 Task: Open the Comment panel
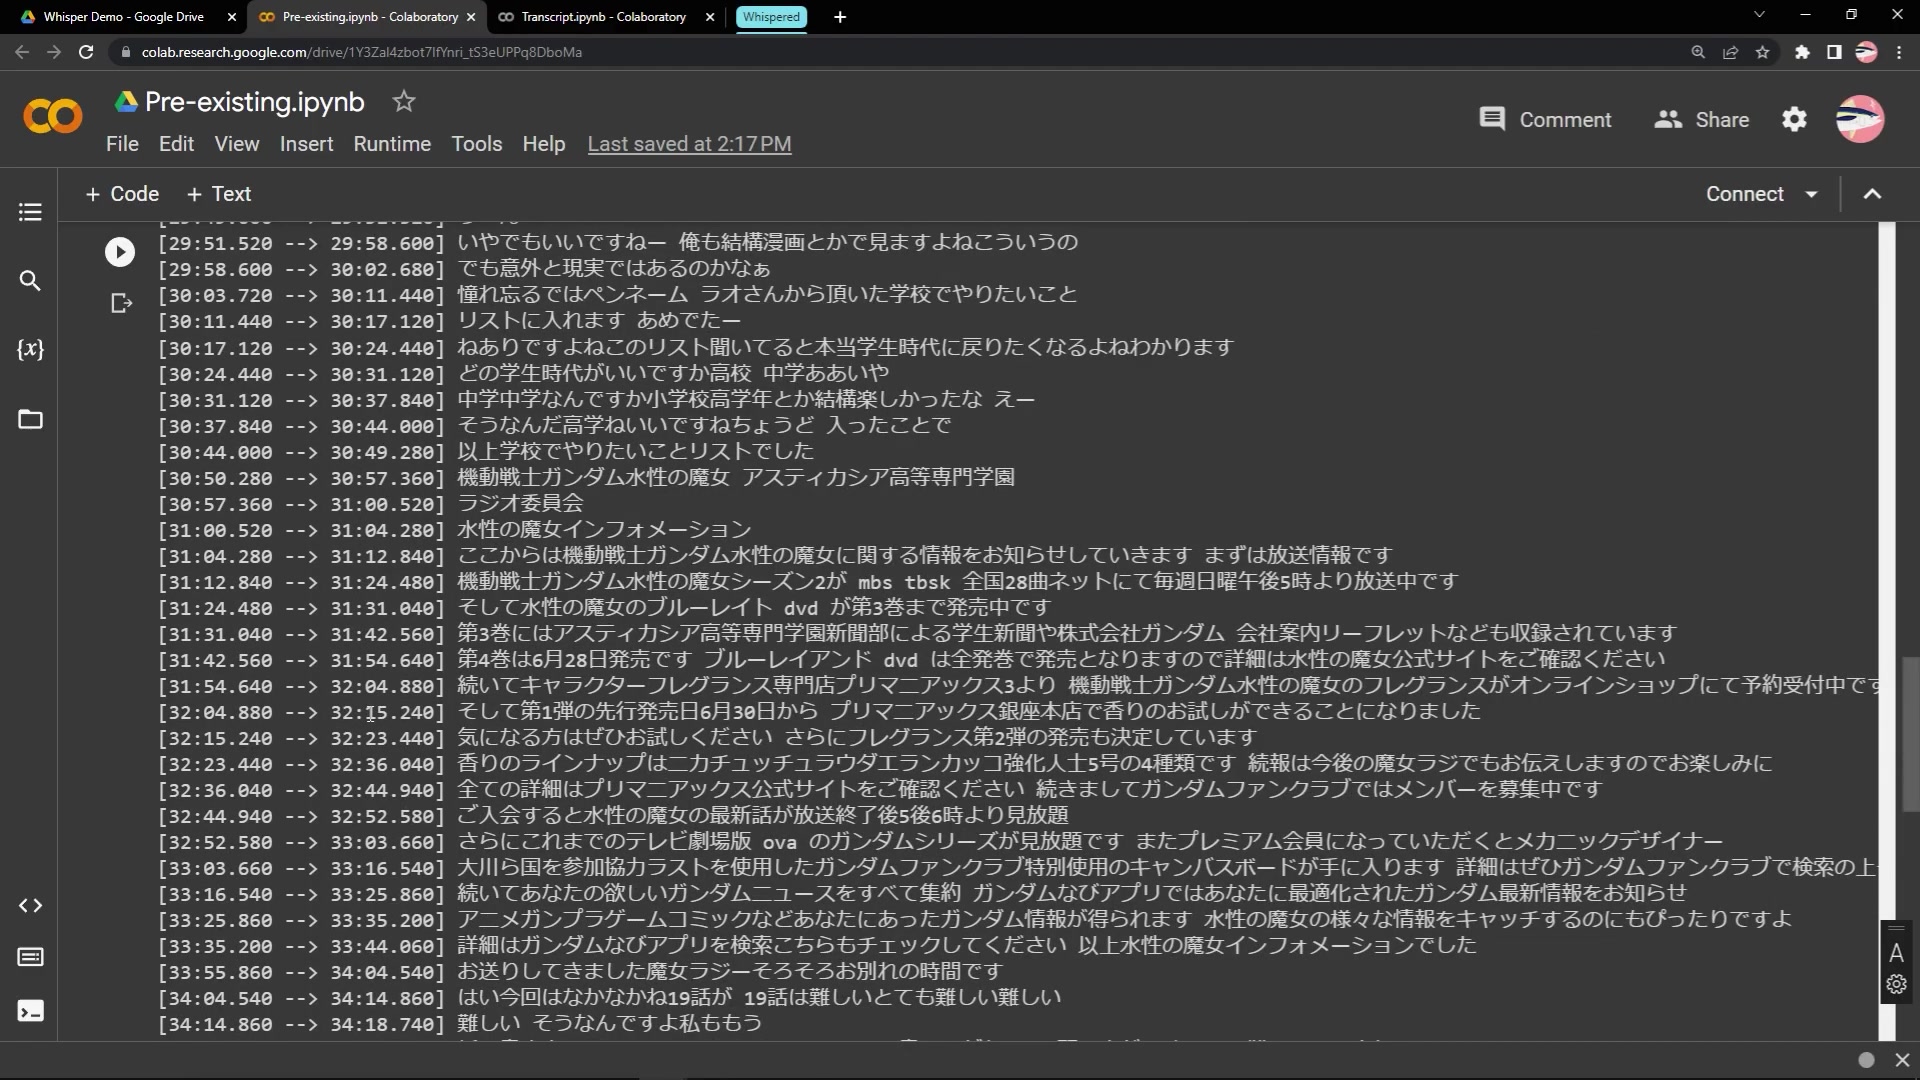click(1545, 119)
